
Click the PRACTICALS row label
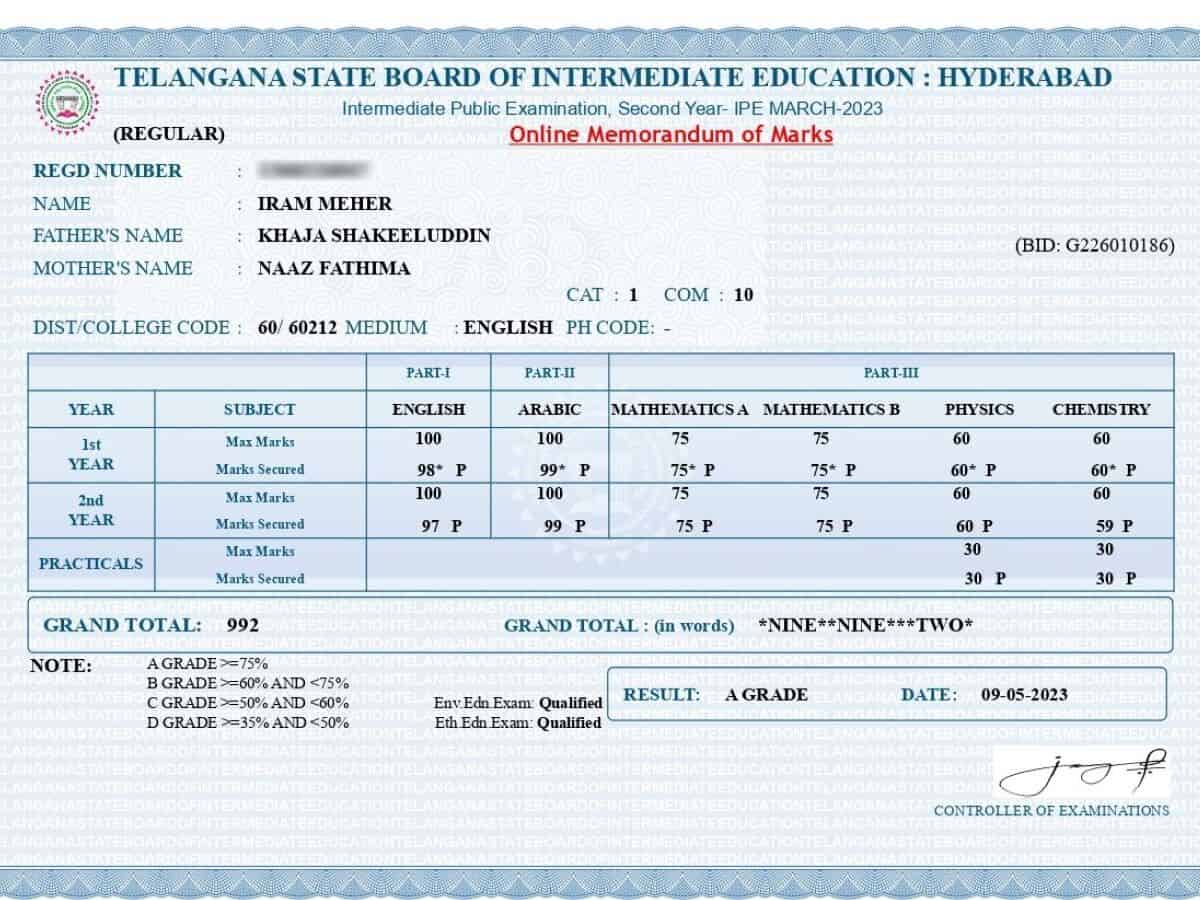pos(91,563)
